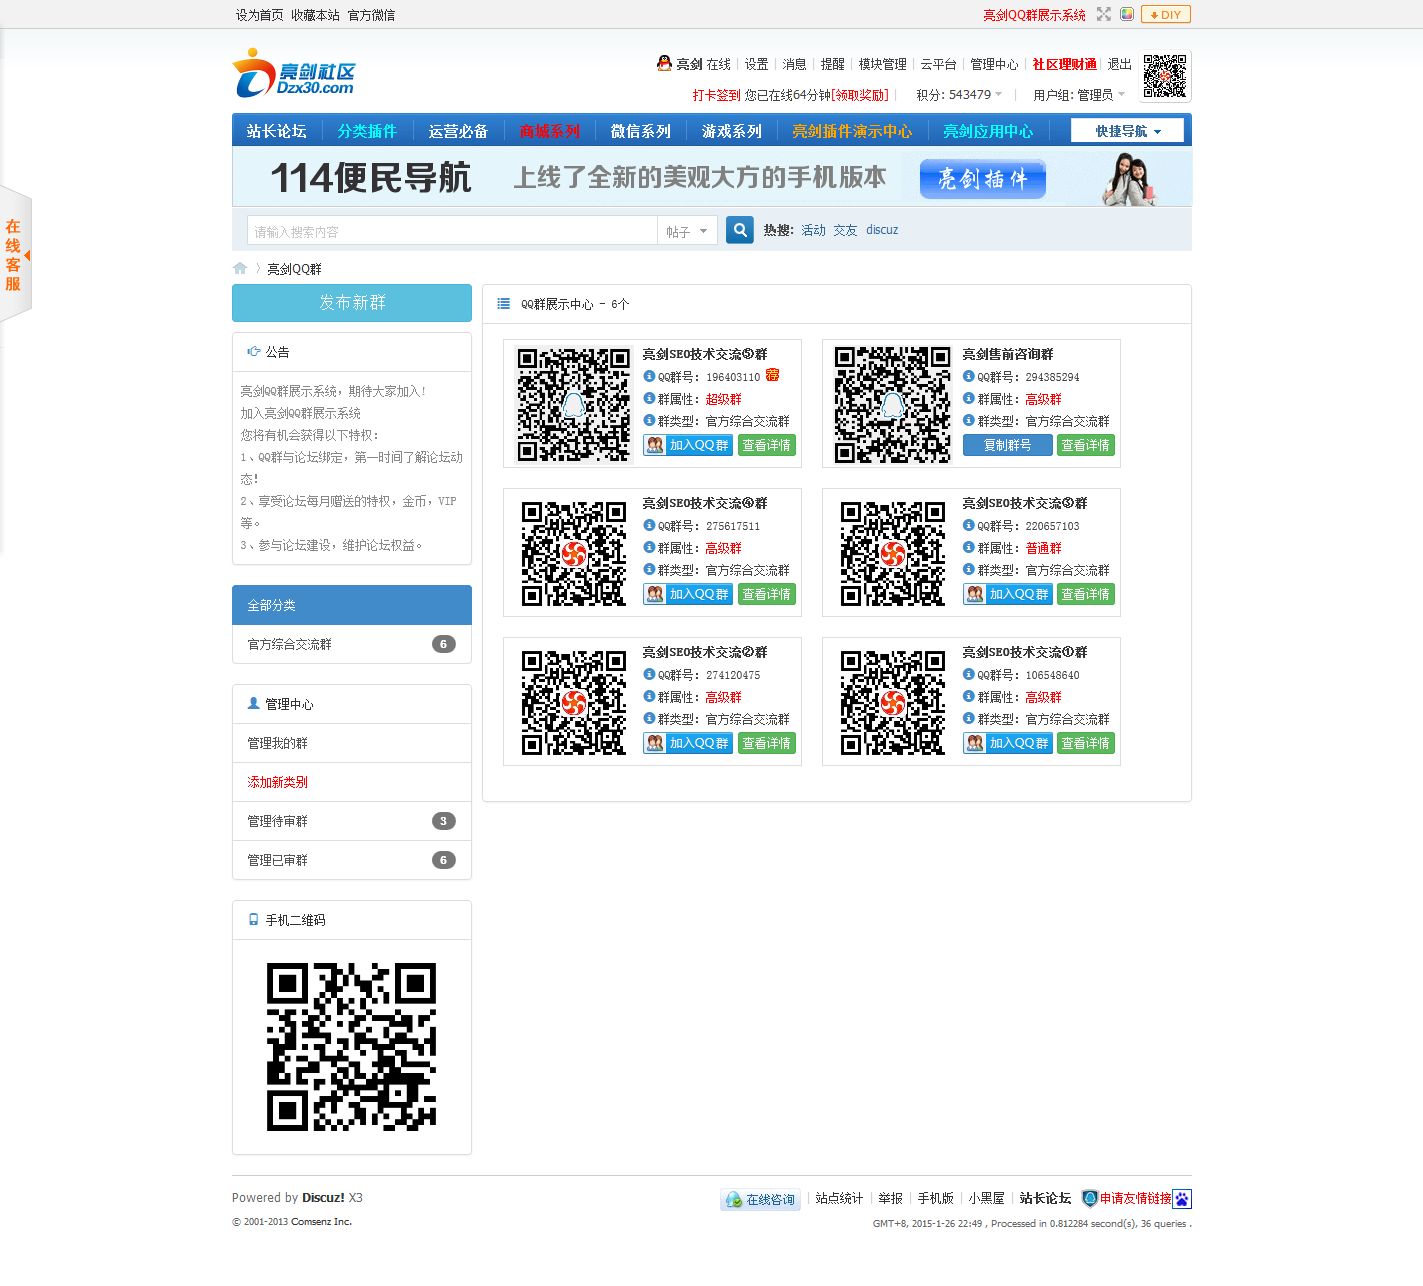Click the large 手机二维码 QR image

[x=351, y=1047]
